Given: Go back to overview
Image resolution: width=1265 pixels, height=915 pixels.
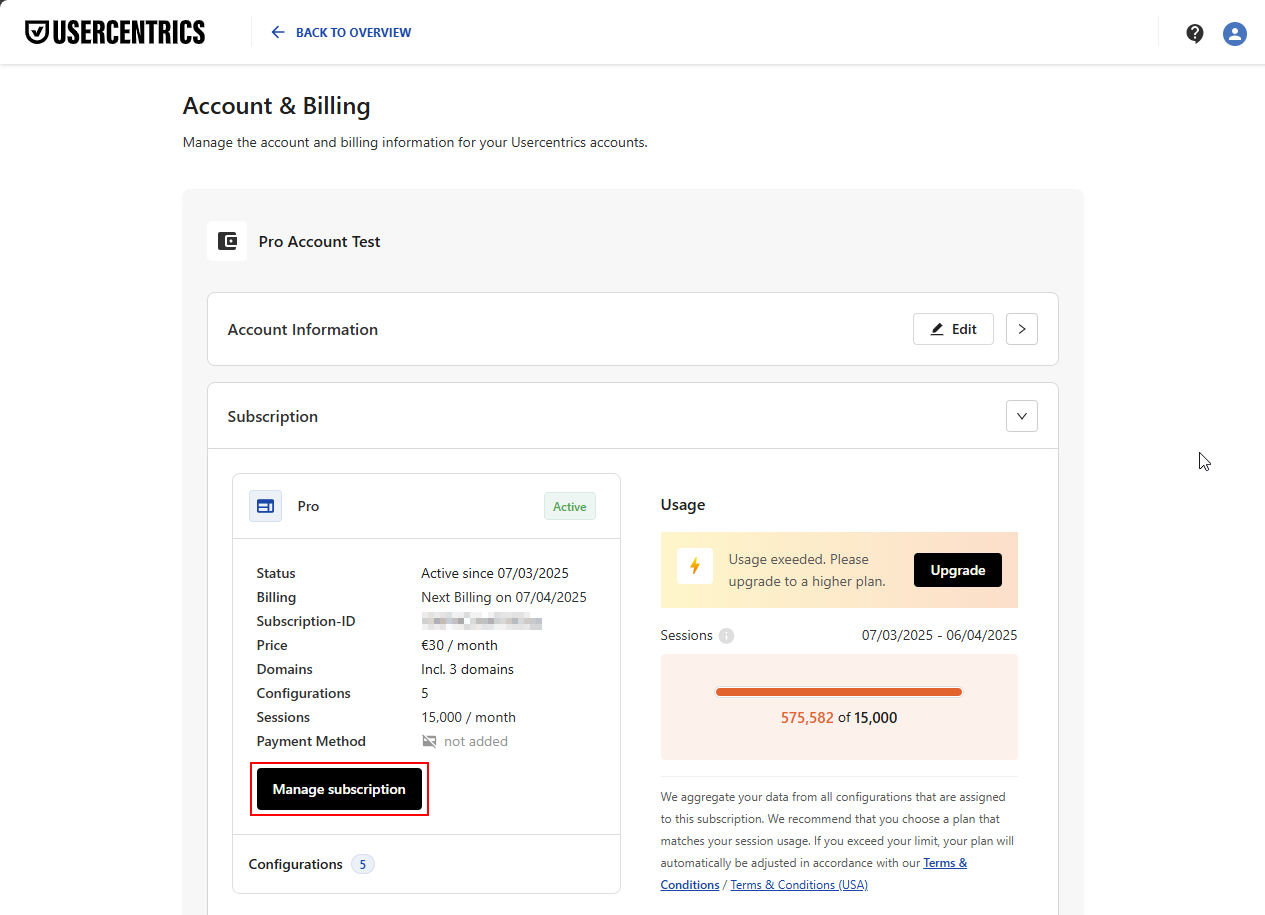Looking at the screenshot, I should 341,32.
